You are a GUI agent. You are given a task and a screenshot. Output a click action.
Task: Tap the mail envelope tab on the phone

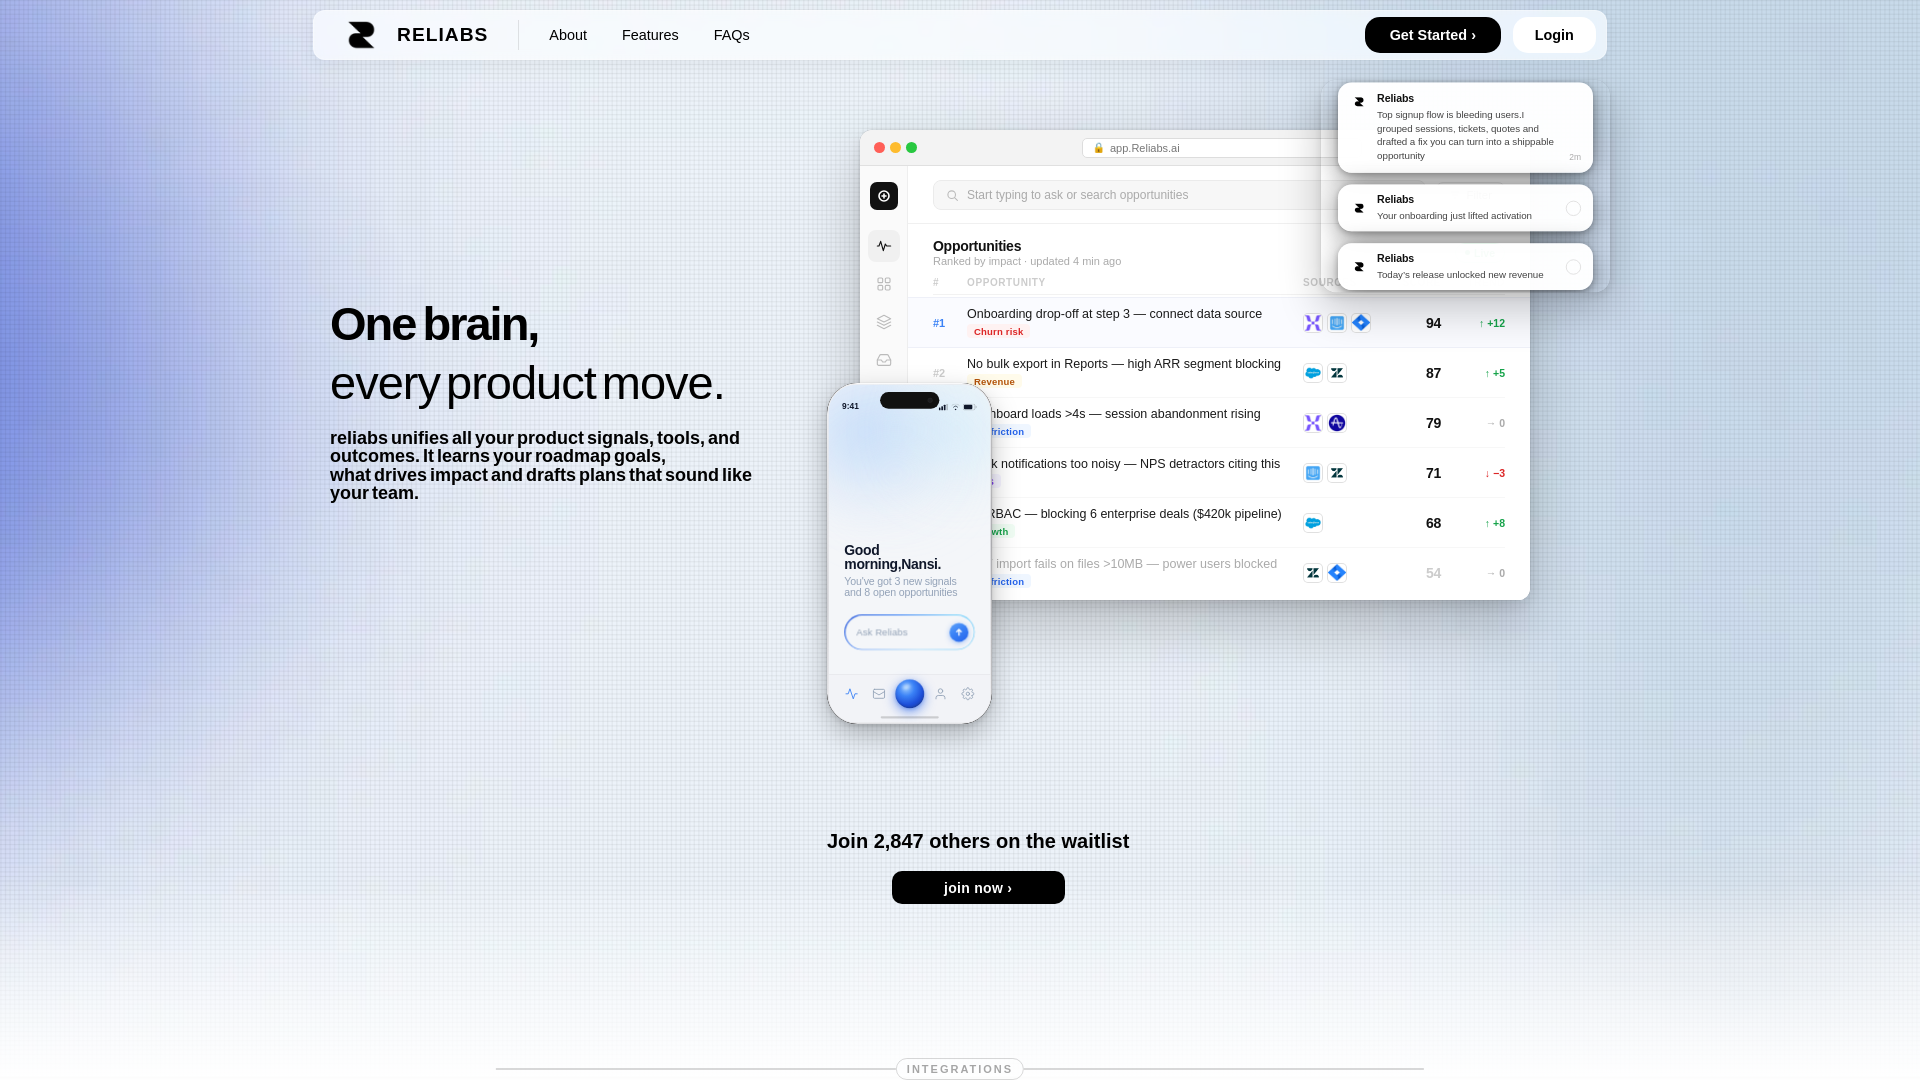click(x=879, y=694)
